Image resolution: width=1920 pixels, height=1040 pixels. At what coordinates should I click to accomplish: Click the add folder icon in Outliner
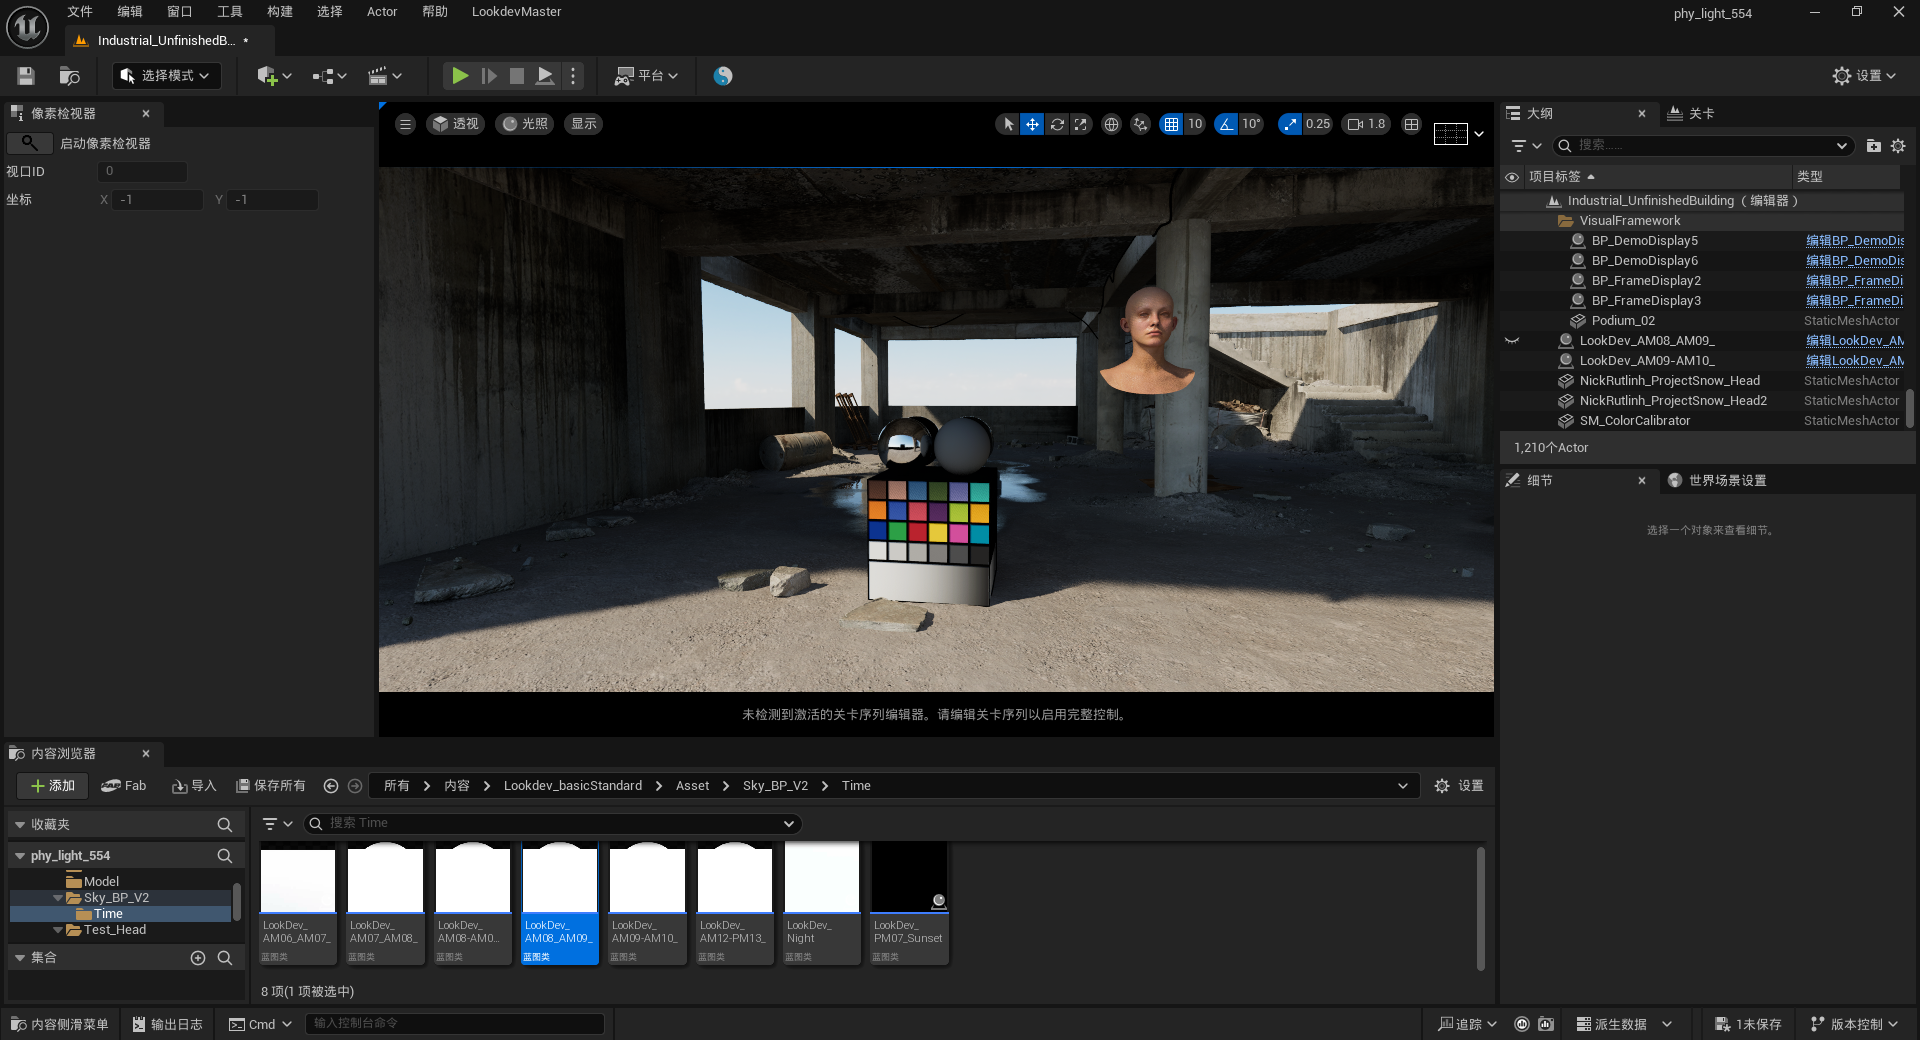tap(1873, 146)
